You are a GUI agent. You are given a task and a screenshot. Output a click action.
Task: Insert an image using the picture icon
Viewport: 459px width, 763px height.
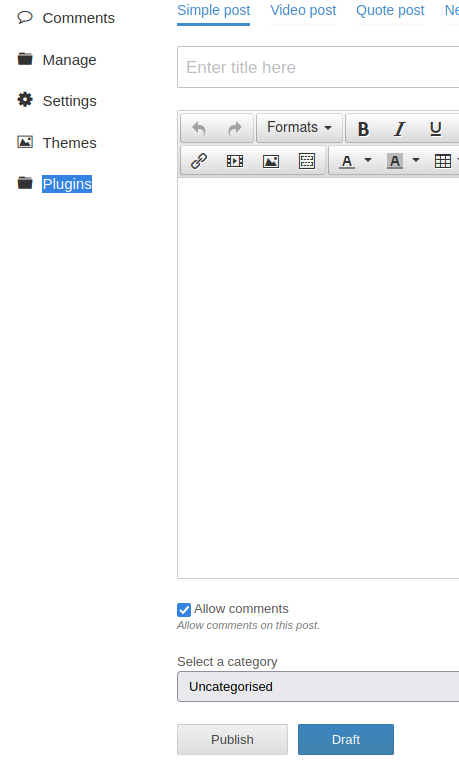point(271,161)
